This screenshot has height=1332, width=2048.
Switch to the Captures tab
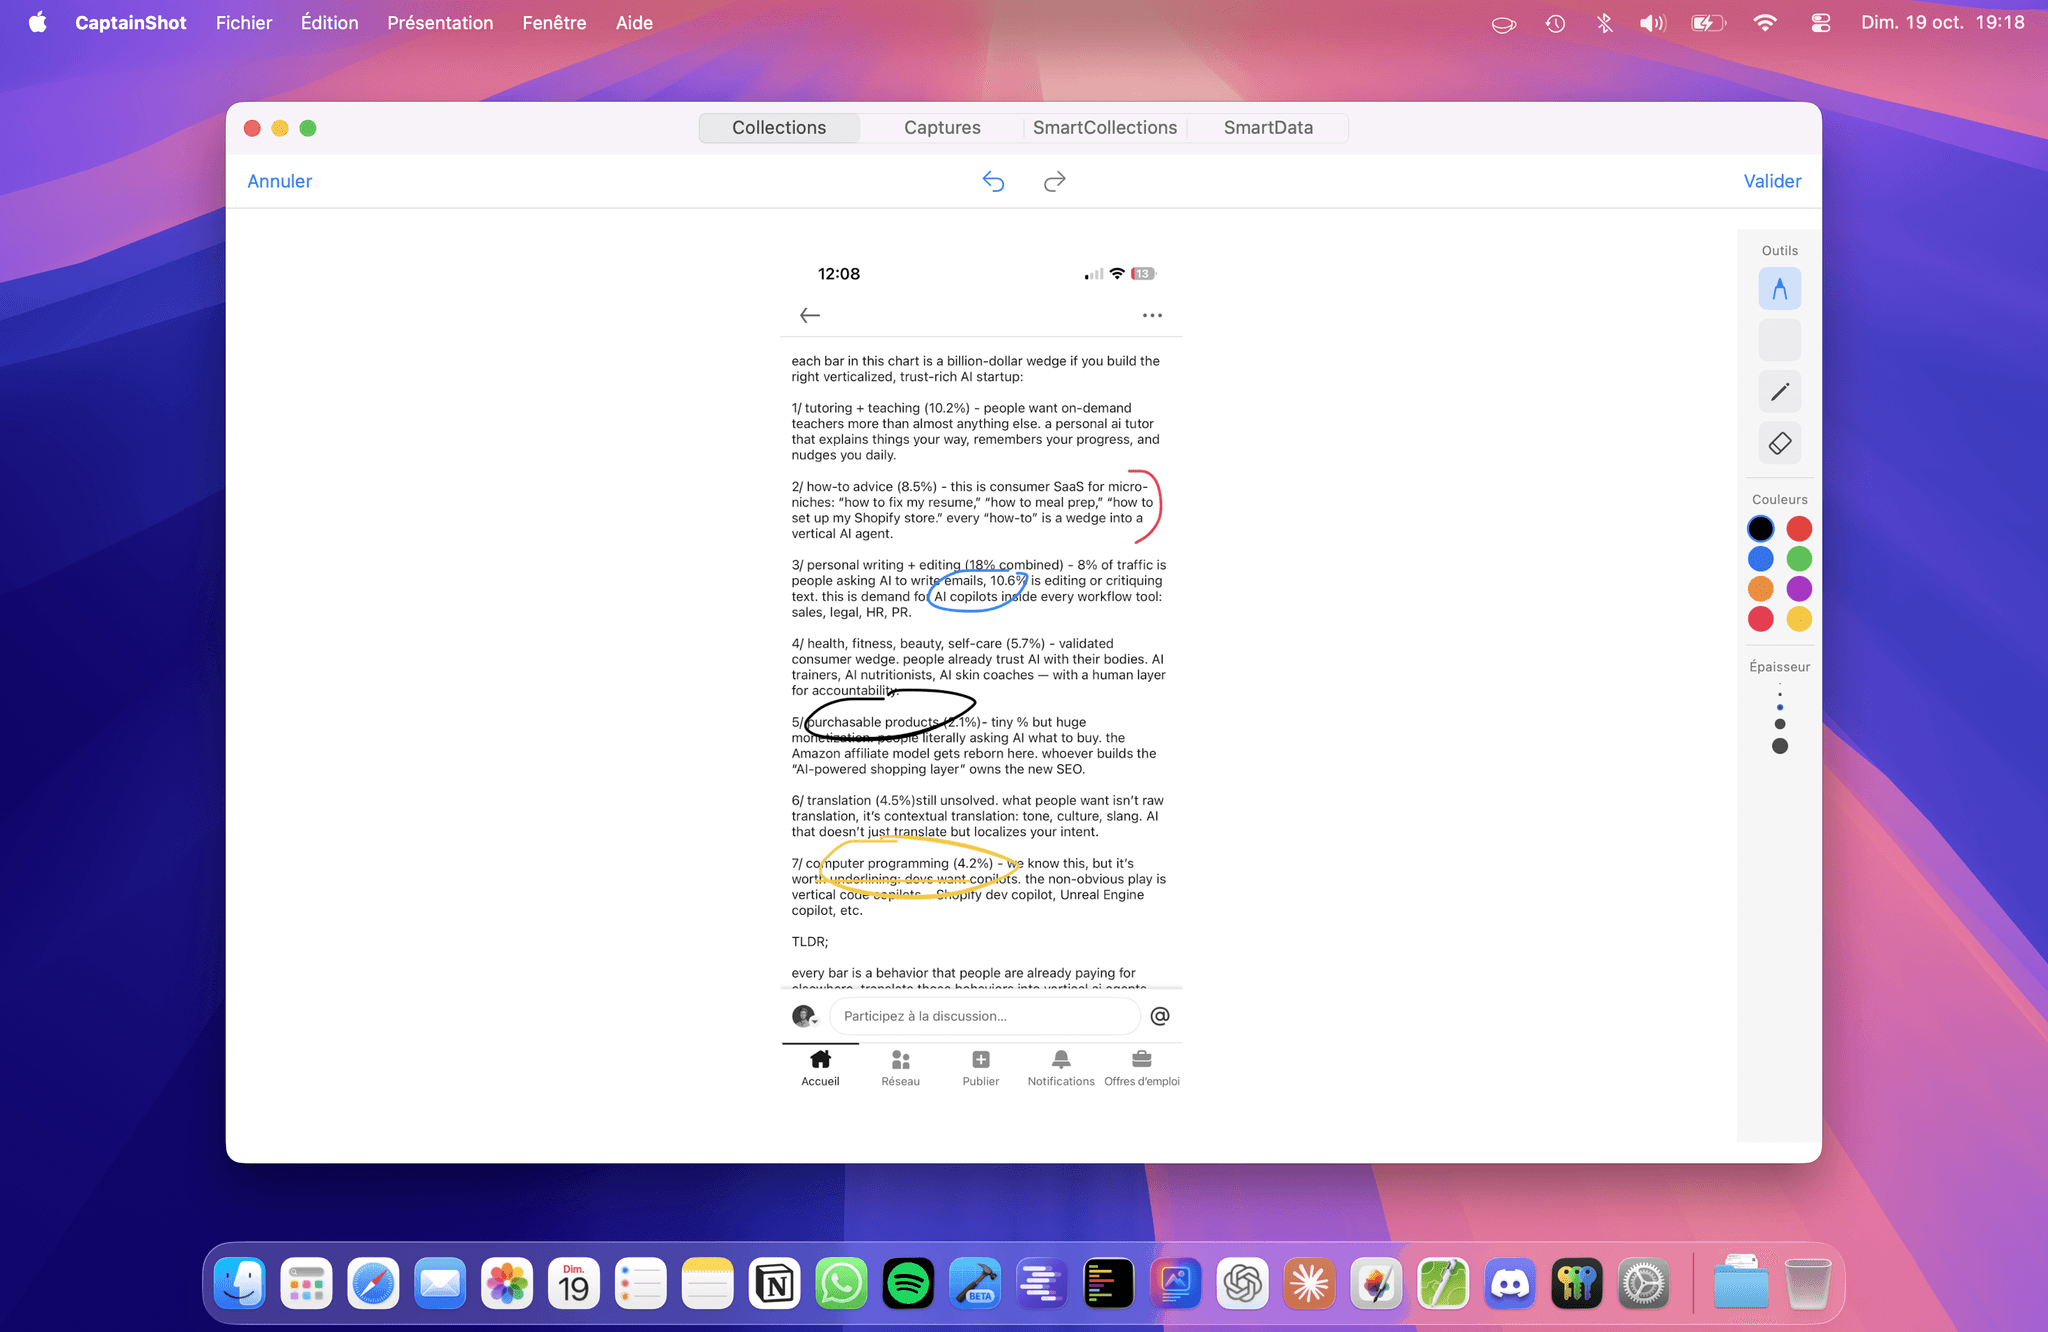941,128
